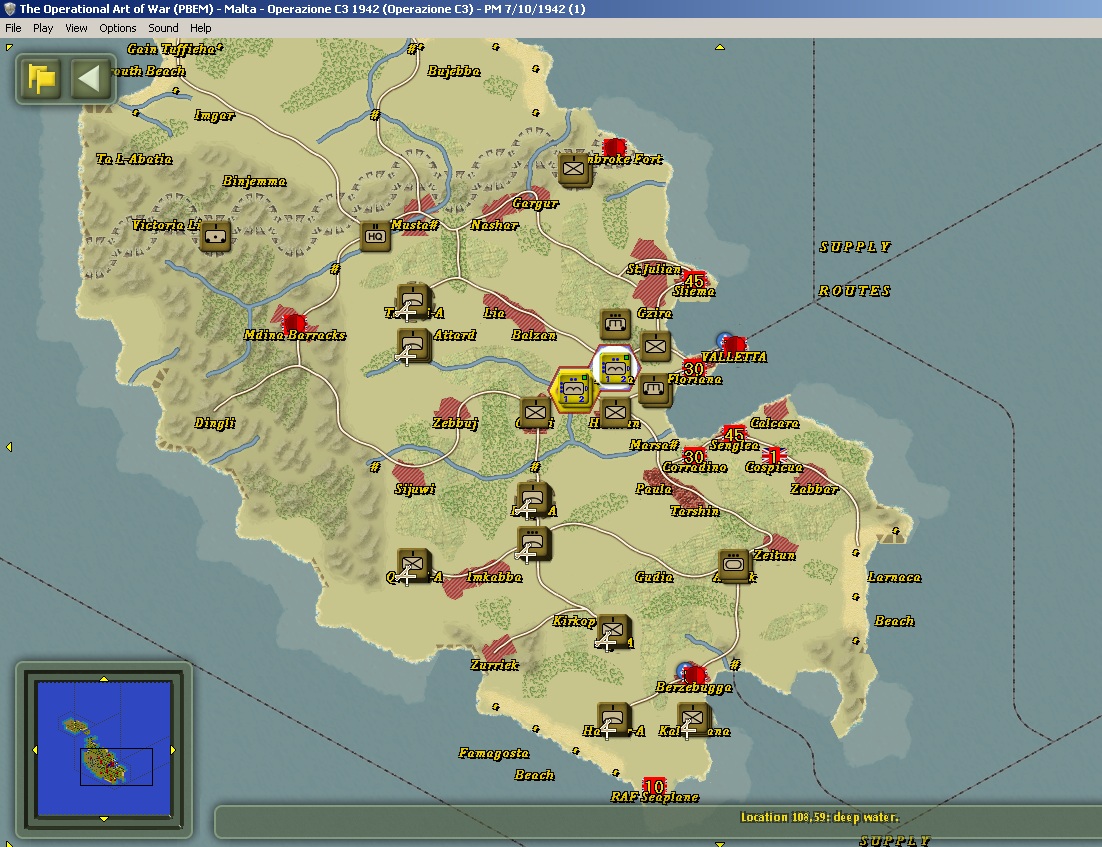The height and width of the screenshot is (847, 1102).
Task: Select the unit at Victoria Lines
Action: 215,236
